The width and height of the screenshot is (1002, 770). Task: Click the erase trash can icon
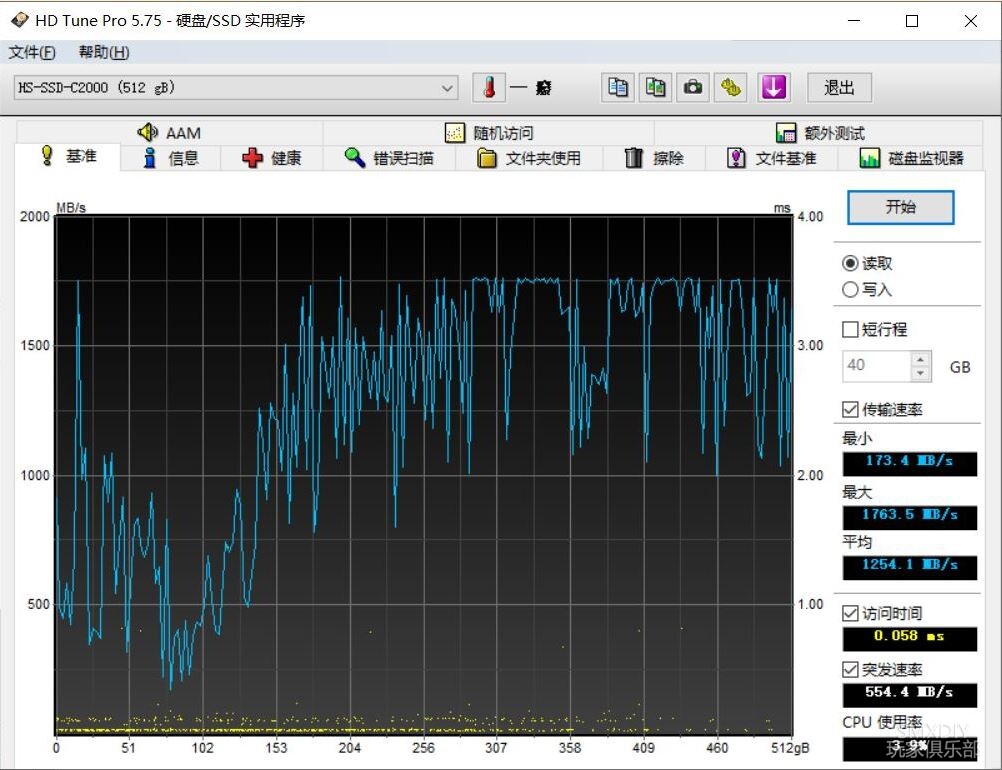pyautogui.click(x=633, y=158)
